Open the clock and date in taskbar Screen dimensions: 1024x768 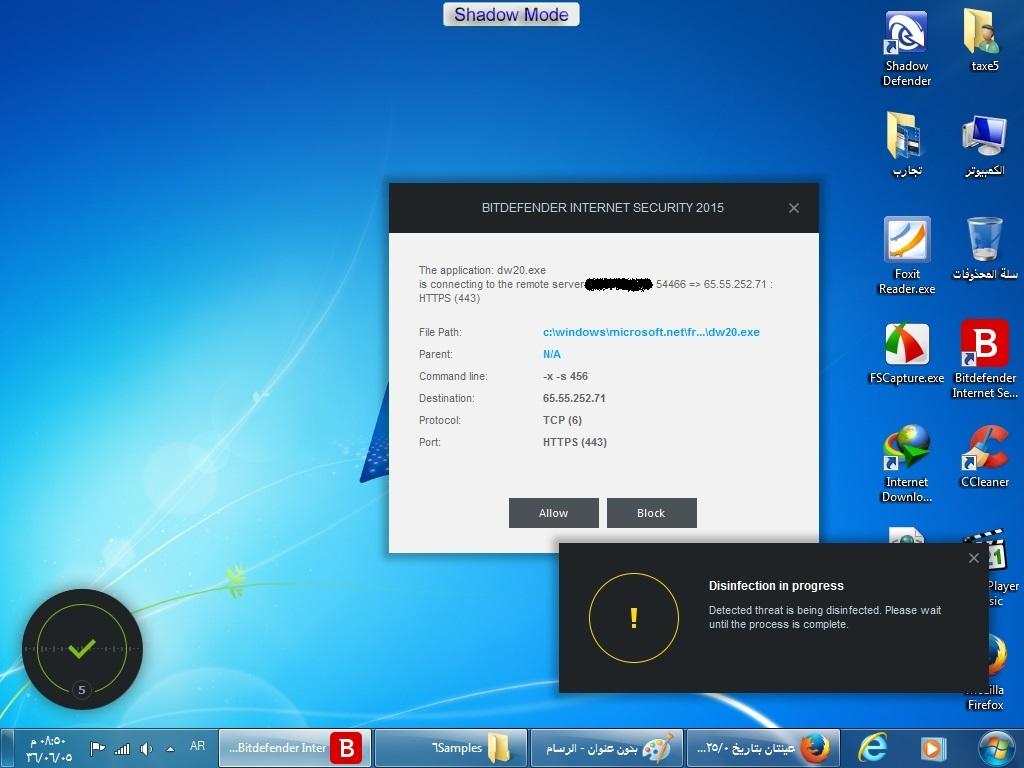click(49, 749)
